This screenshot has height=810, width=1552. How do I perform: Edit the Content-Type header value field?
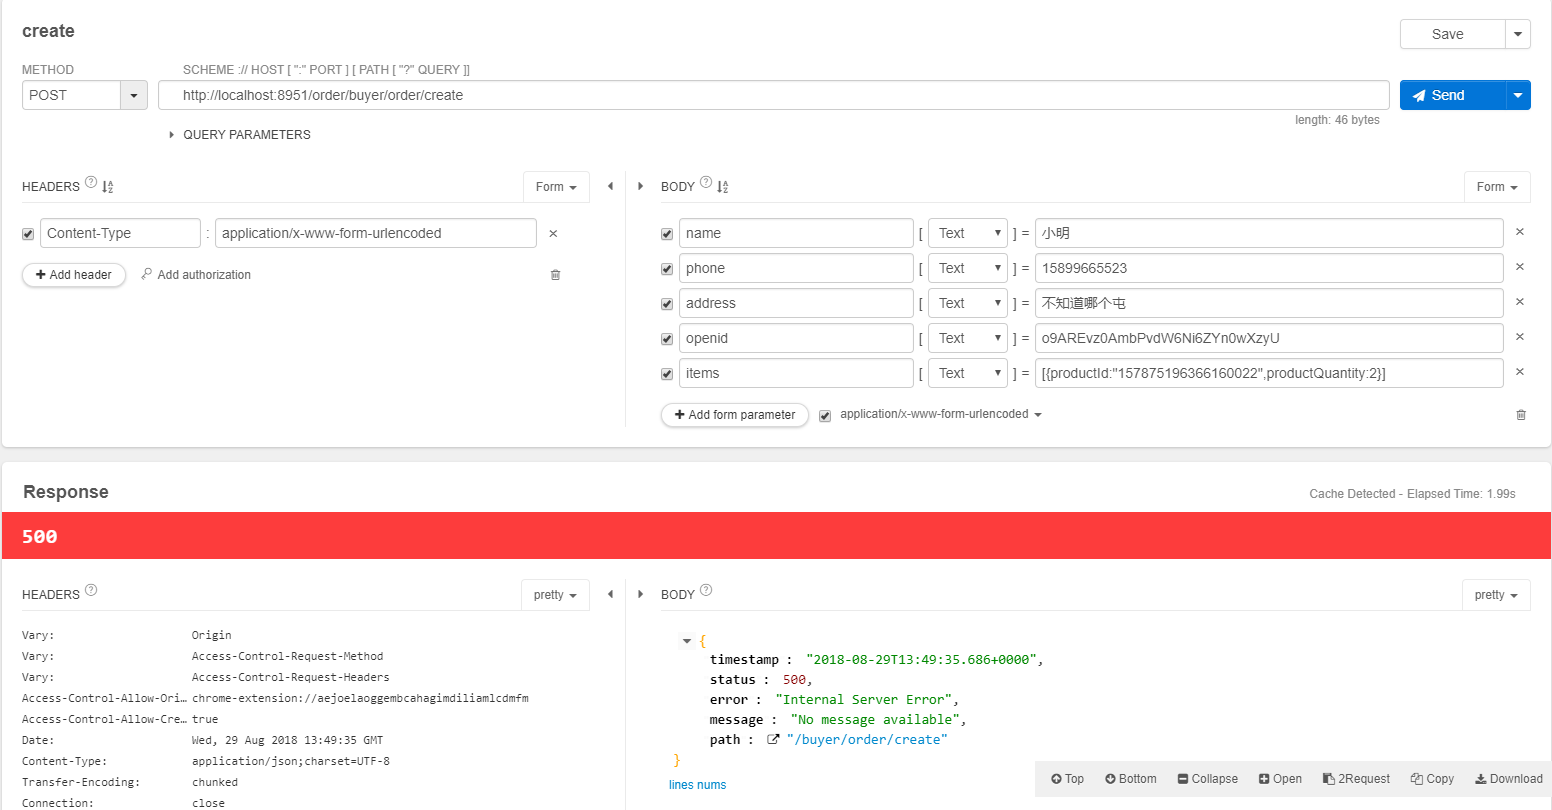[x=376, y=233]
